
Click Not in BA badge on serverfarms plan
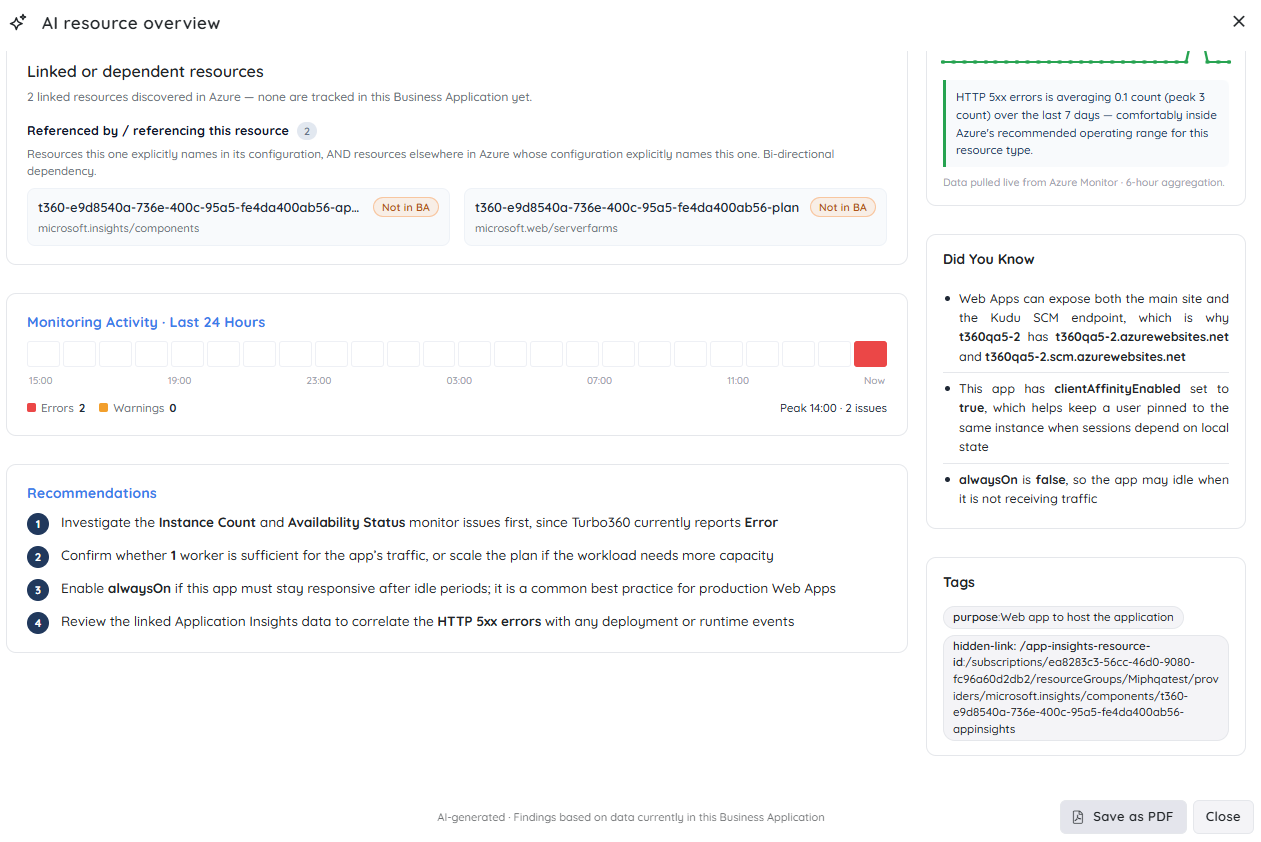843,208
